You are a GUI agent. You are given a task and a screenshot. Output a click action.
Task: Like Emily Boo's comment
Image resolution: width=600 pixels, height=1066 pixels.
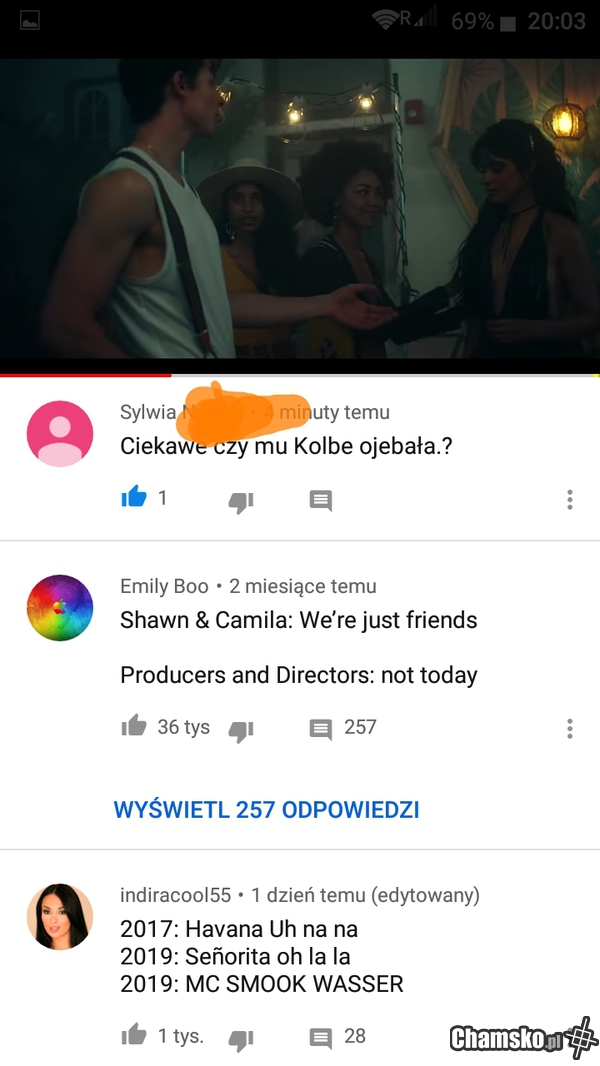[134, 725]
